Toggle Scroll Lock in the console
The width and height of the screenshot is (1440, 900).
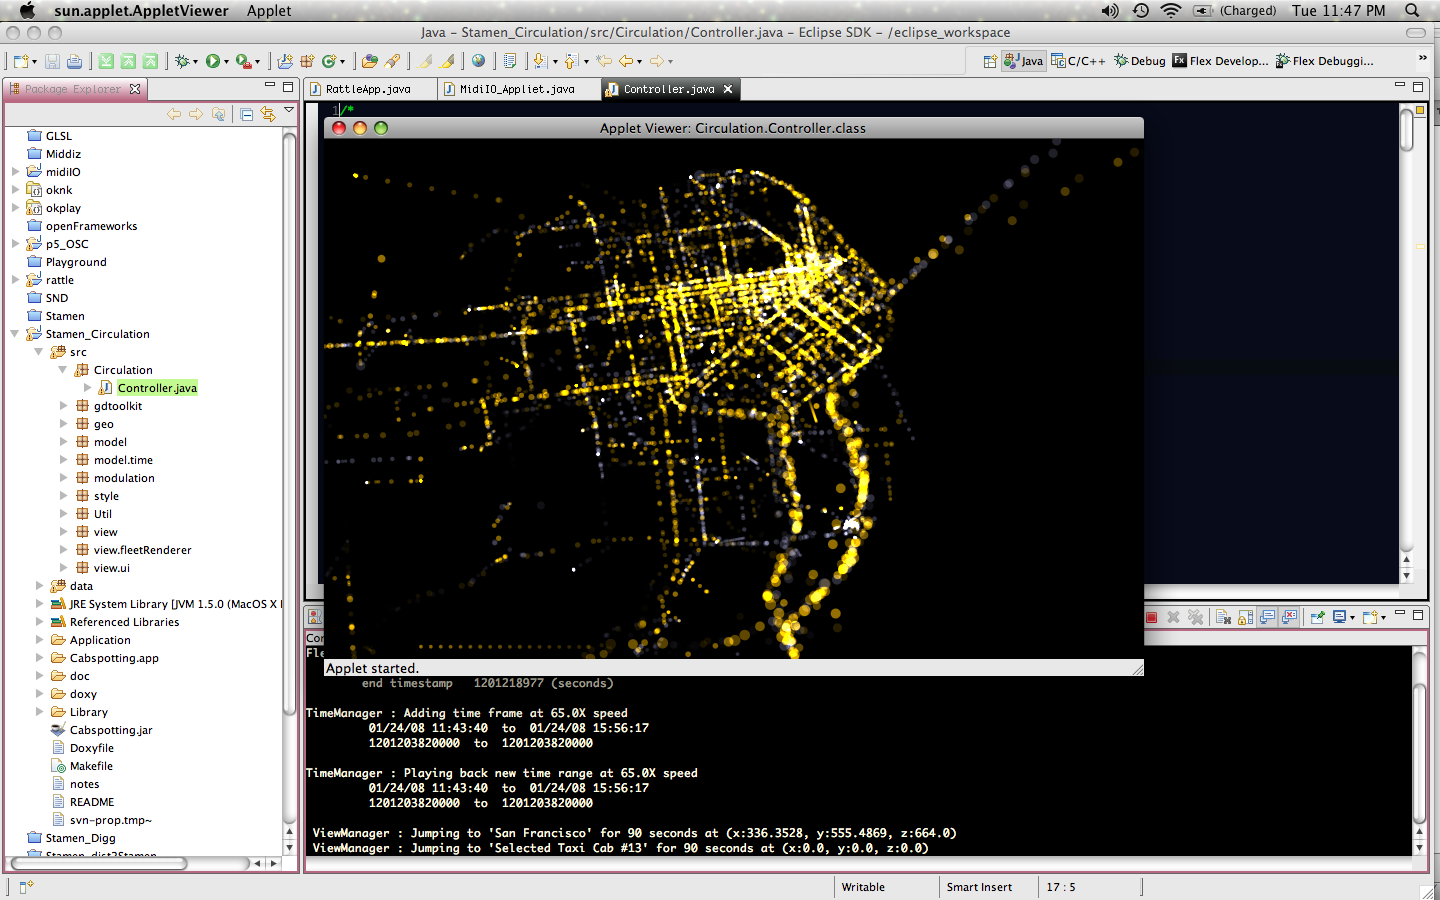pyautogui.click(x=1245, y=617)
